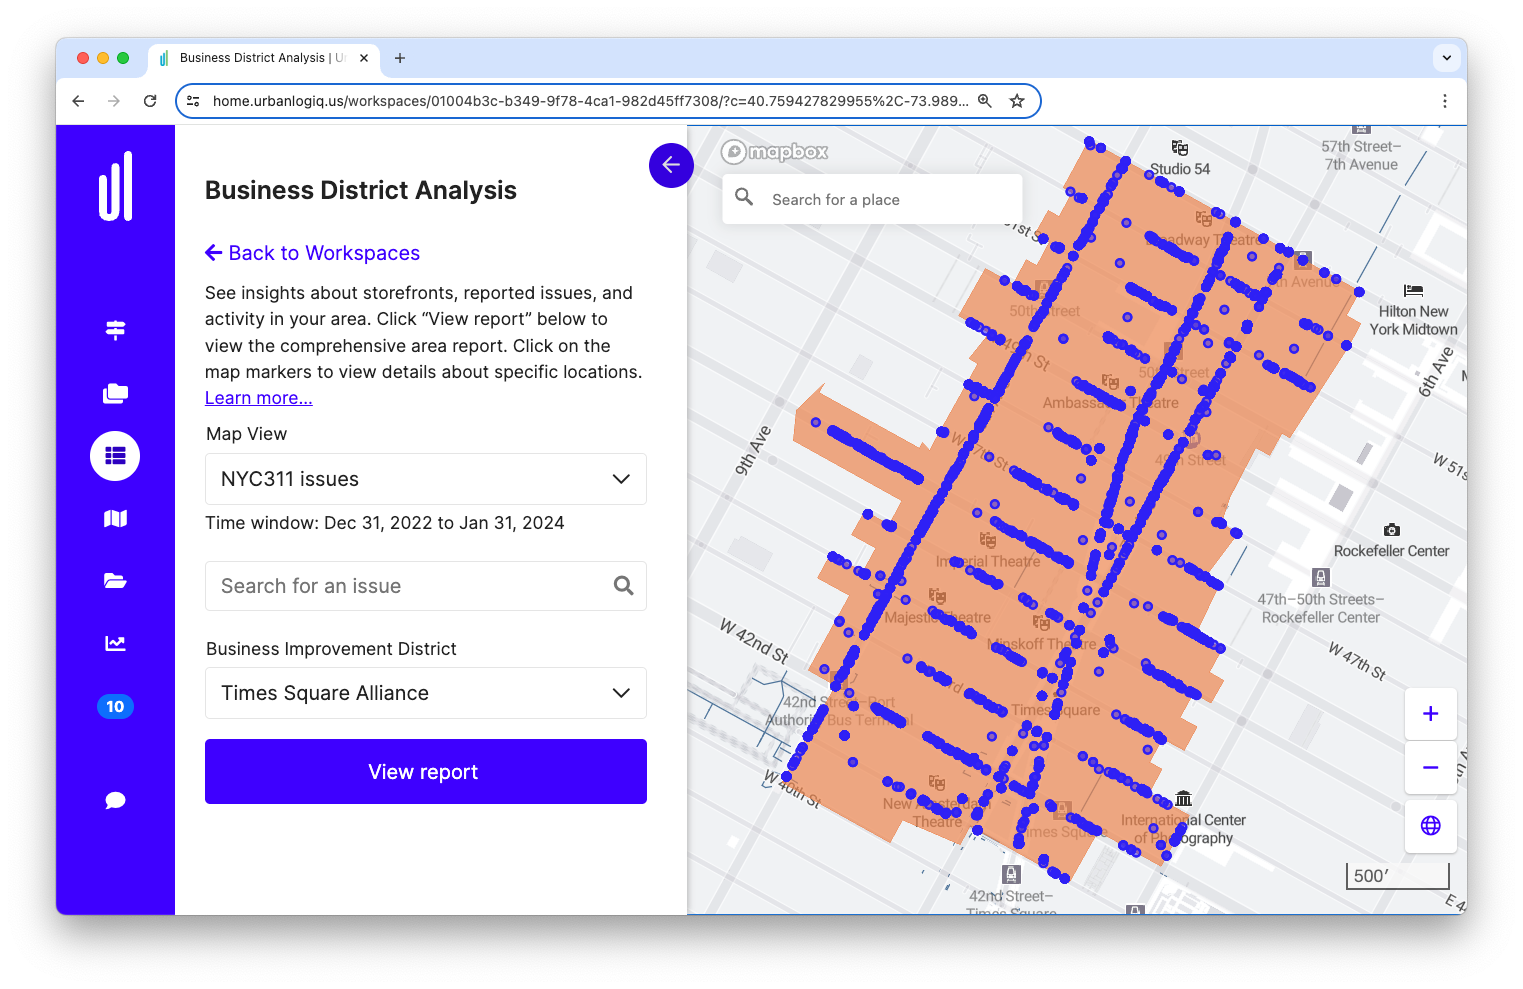
Task: Click the notification badge showing 10
Action: [x=115, y=706]
